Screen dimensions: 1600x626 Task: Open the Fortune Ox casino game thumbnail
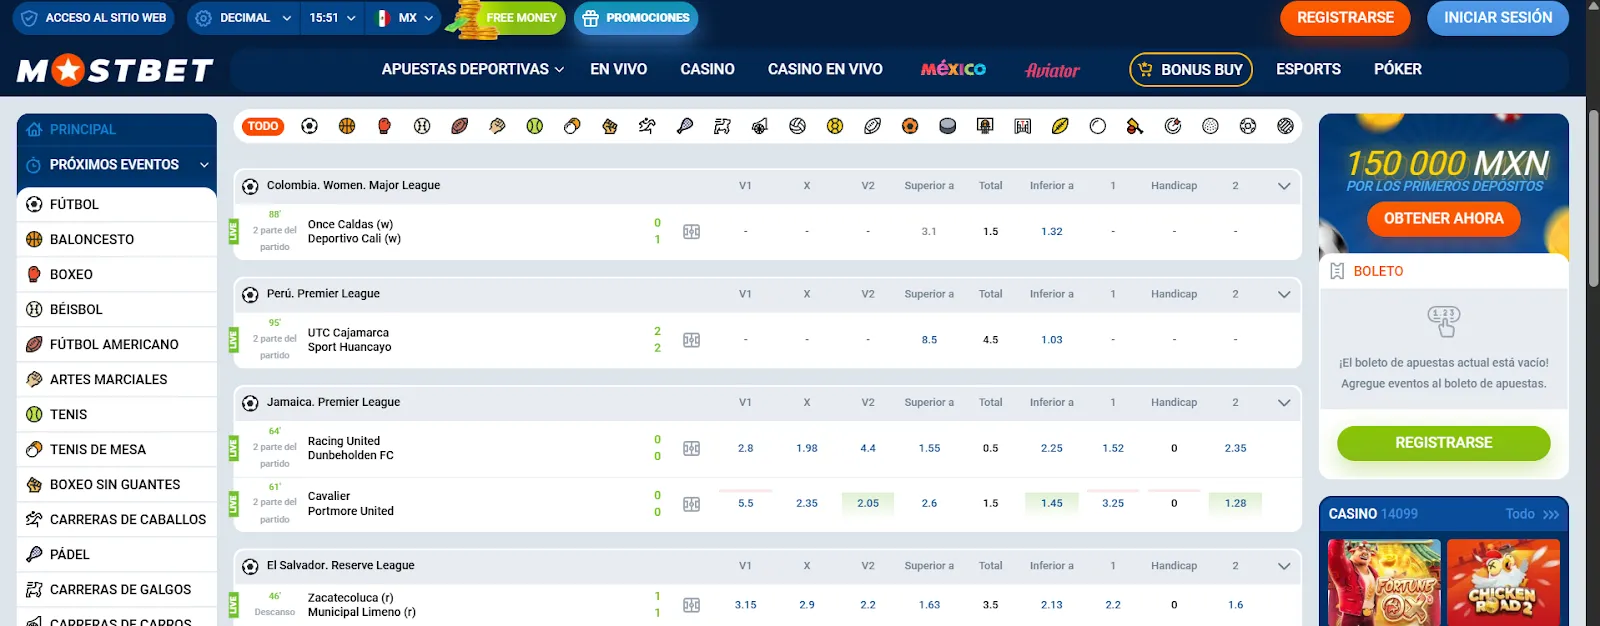(x=1384, y=583)
